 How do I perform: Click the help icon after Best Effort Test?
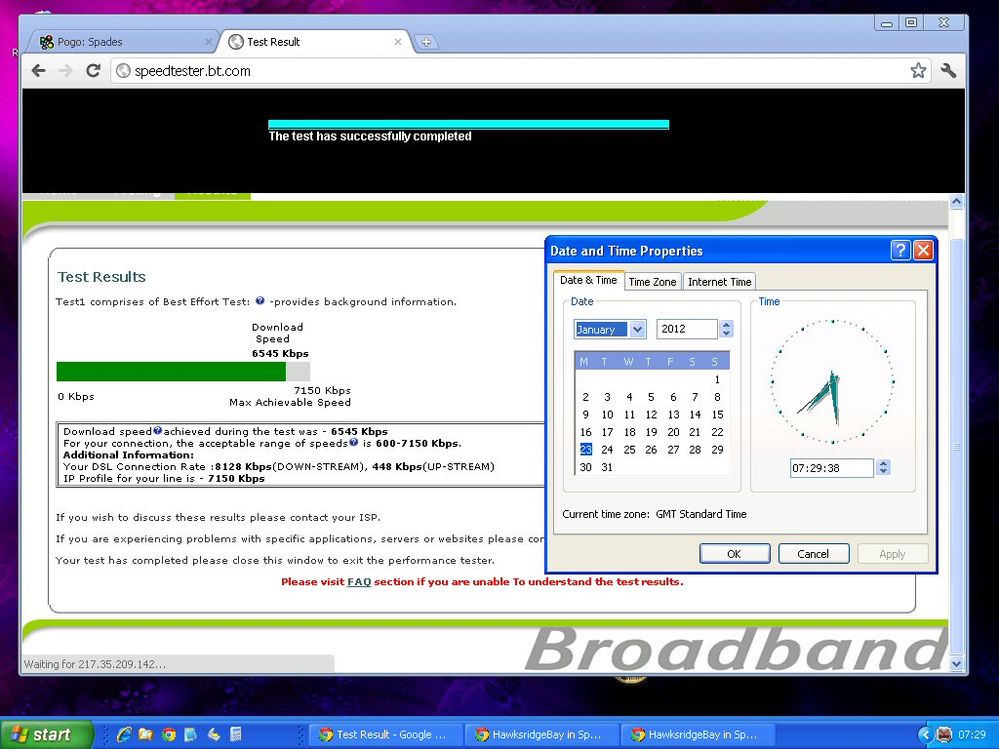tap(260, 301)
